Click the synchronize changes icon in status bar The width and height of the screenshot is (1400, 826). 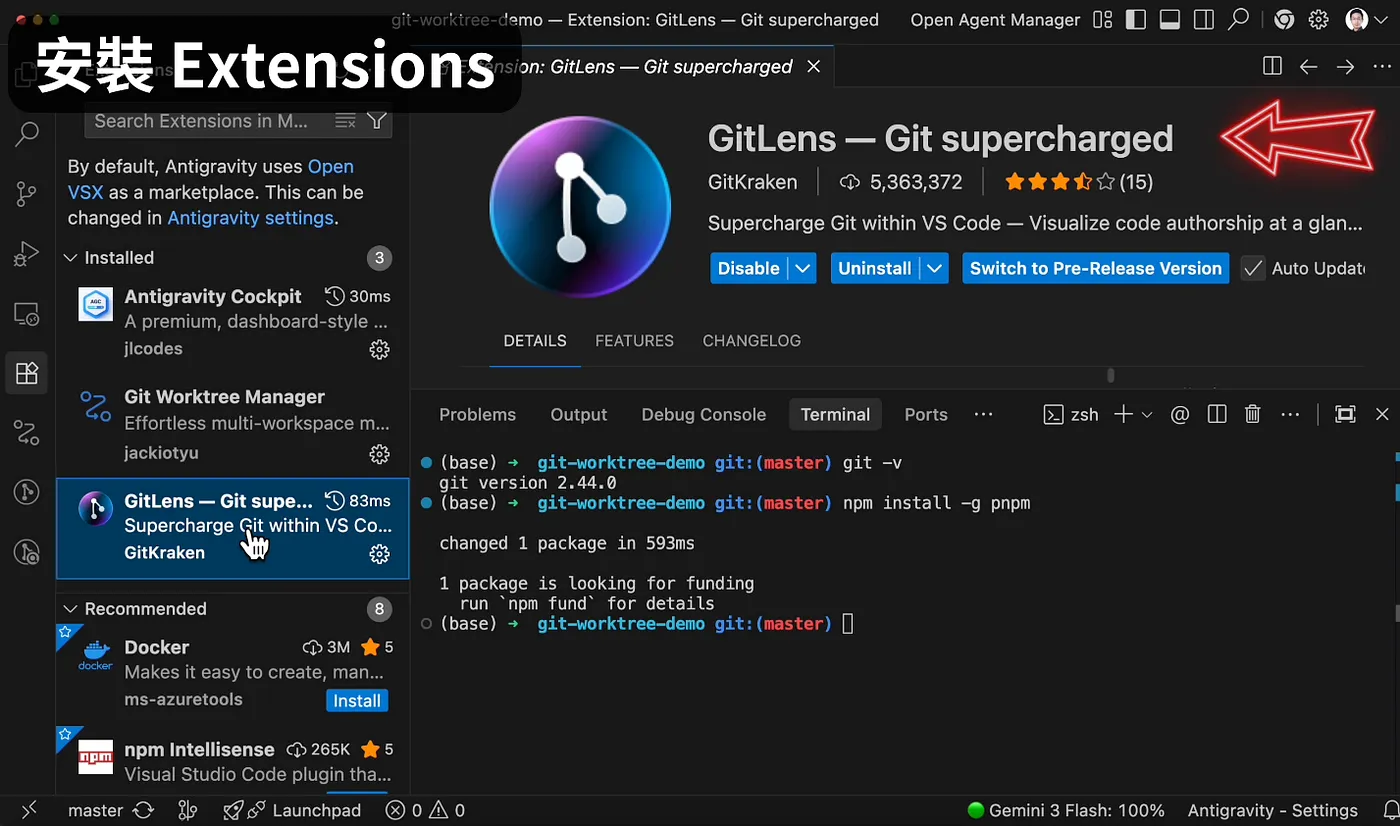coord(143,810)
